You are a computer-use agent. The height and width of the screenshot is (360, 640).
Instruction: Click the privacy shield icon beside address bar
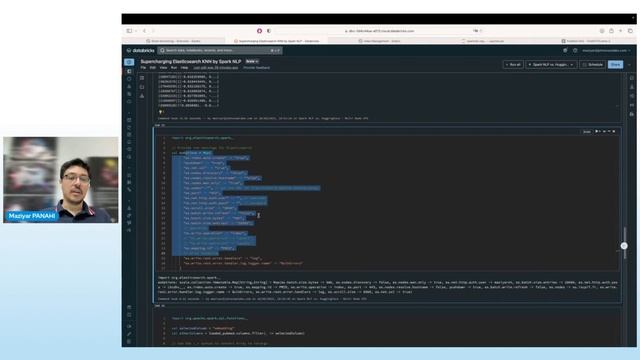269,31
